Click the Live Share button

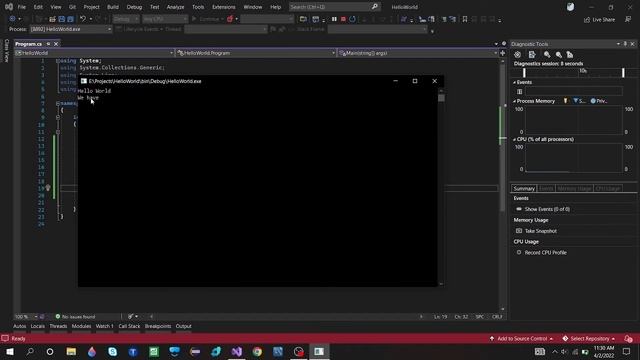click(x=600, y=20)
